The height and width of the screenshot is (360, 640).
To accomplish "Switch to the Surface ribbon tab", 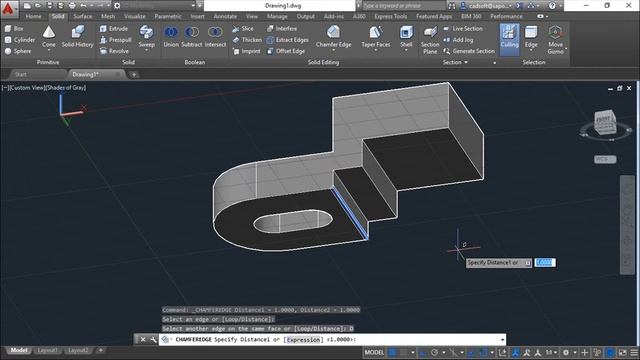I will coord(83,16).
